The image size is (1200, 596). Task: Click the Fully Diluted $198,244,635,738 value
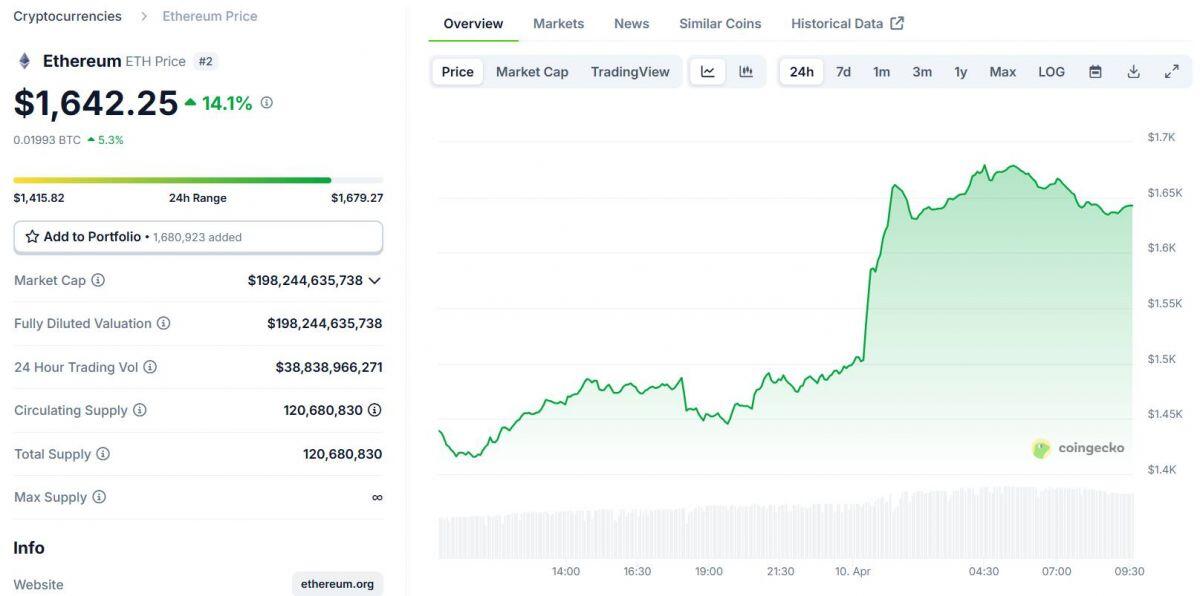pos(325,323)
